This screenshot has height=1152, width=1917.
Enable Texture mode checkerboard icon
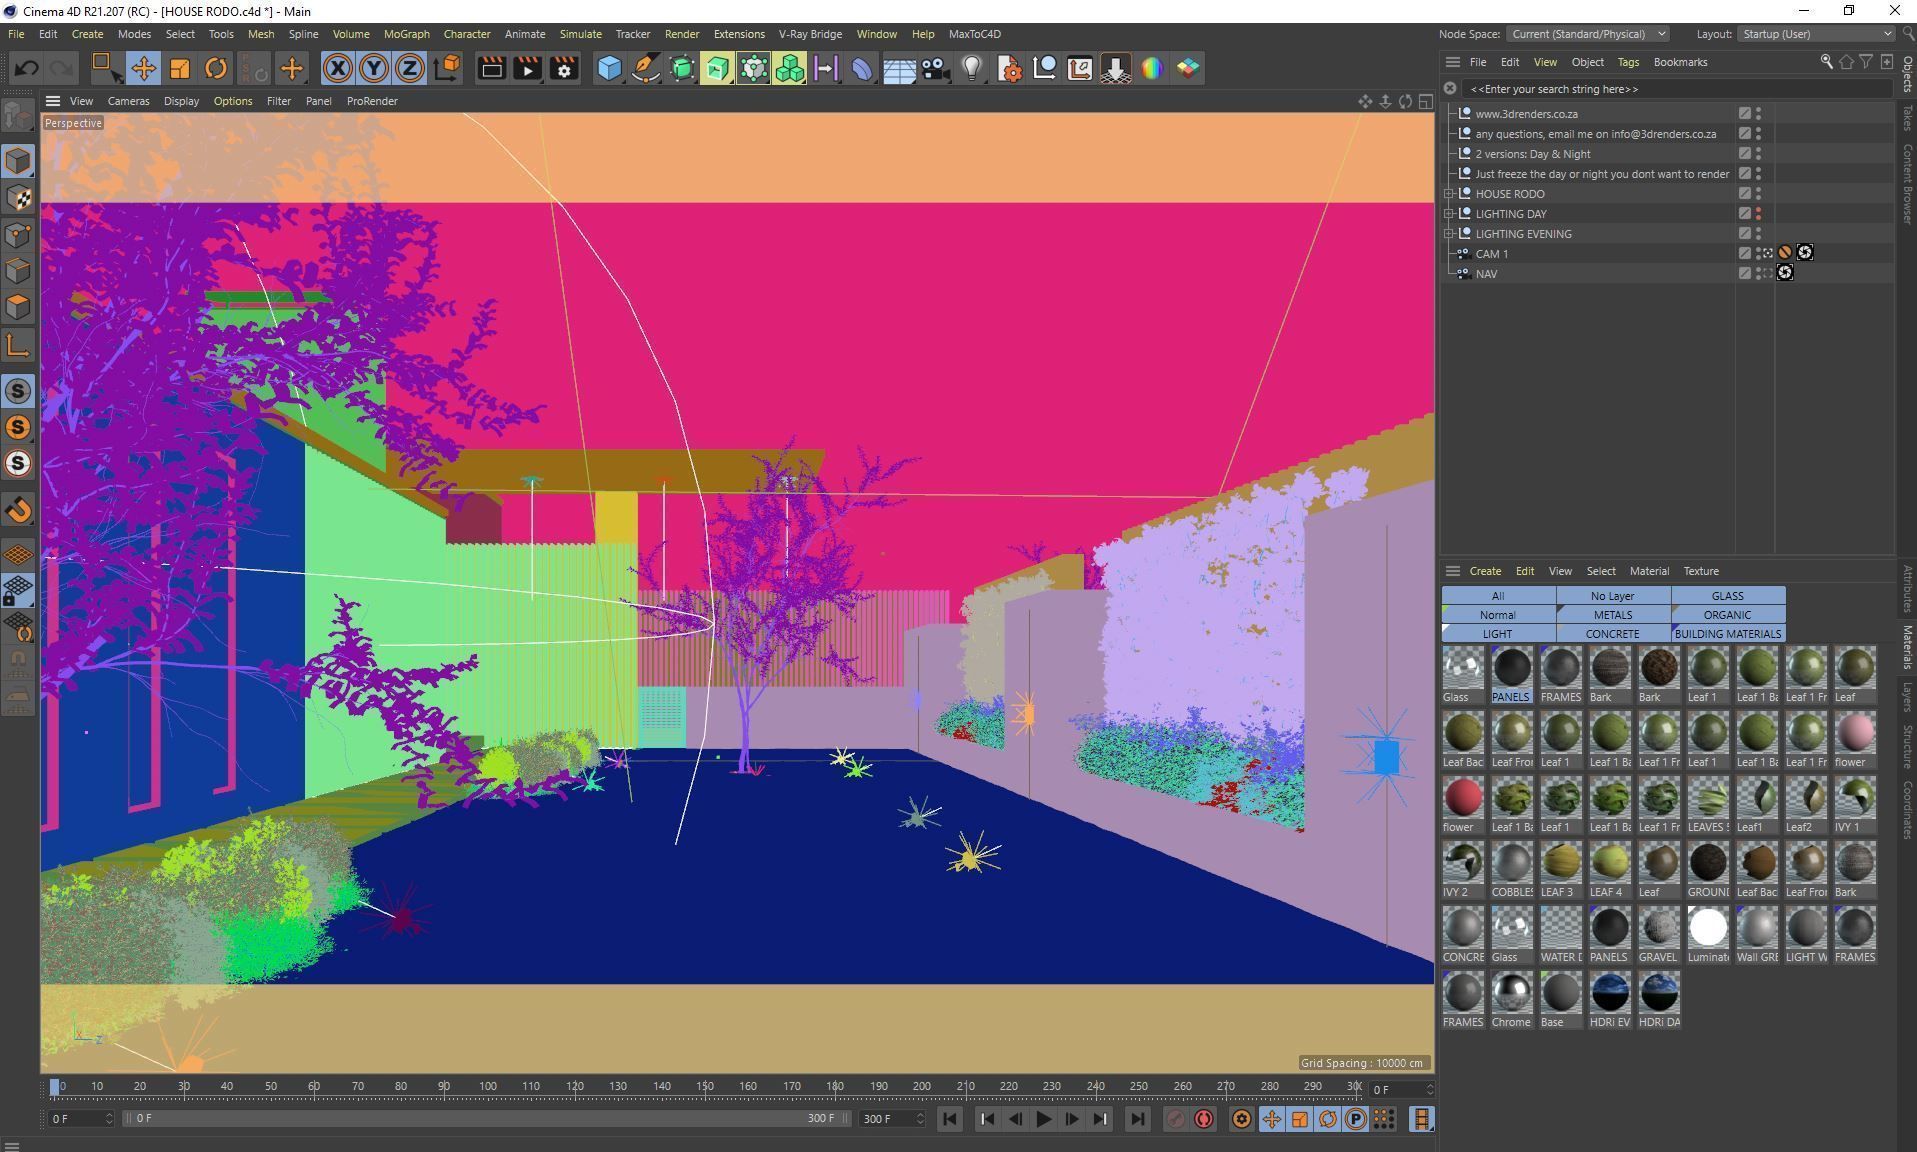click(x=18, y=198)
